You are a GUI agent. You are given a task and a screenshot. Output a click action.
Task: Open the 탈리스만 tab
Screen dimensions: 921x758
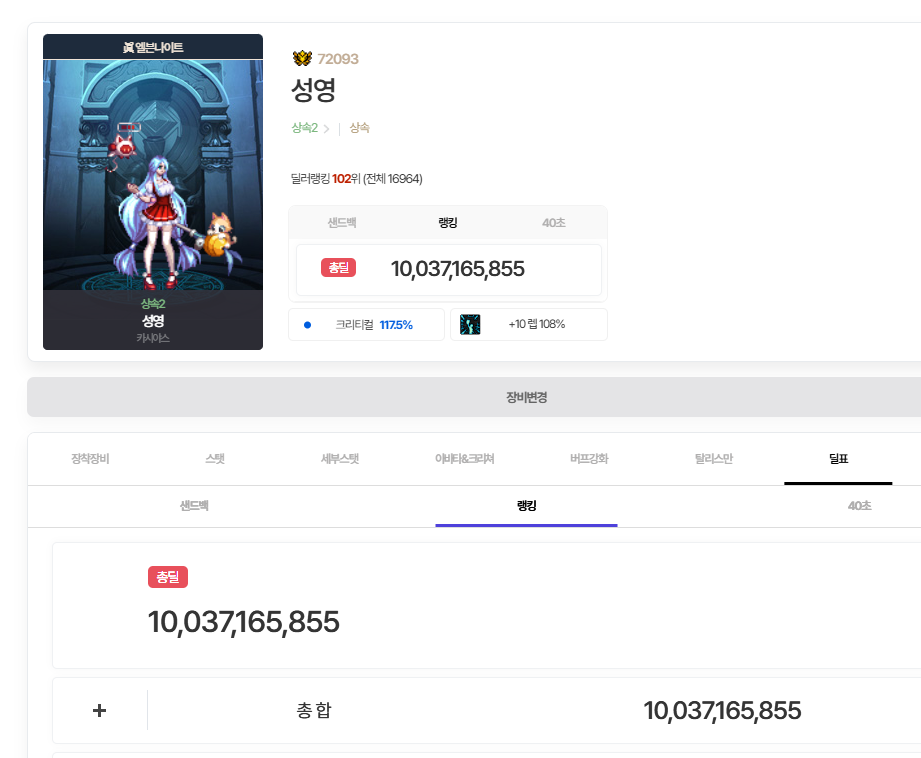point(714,459)
